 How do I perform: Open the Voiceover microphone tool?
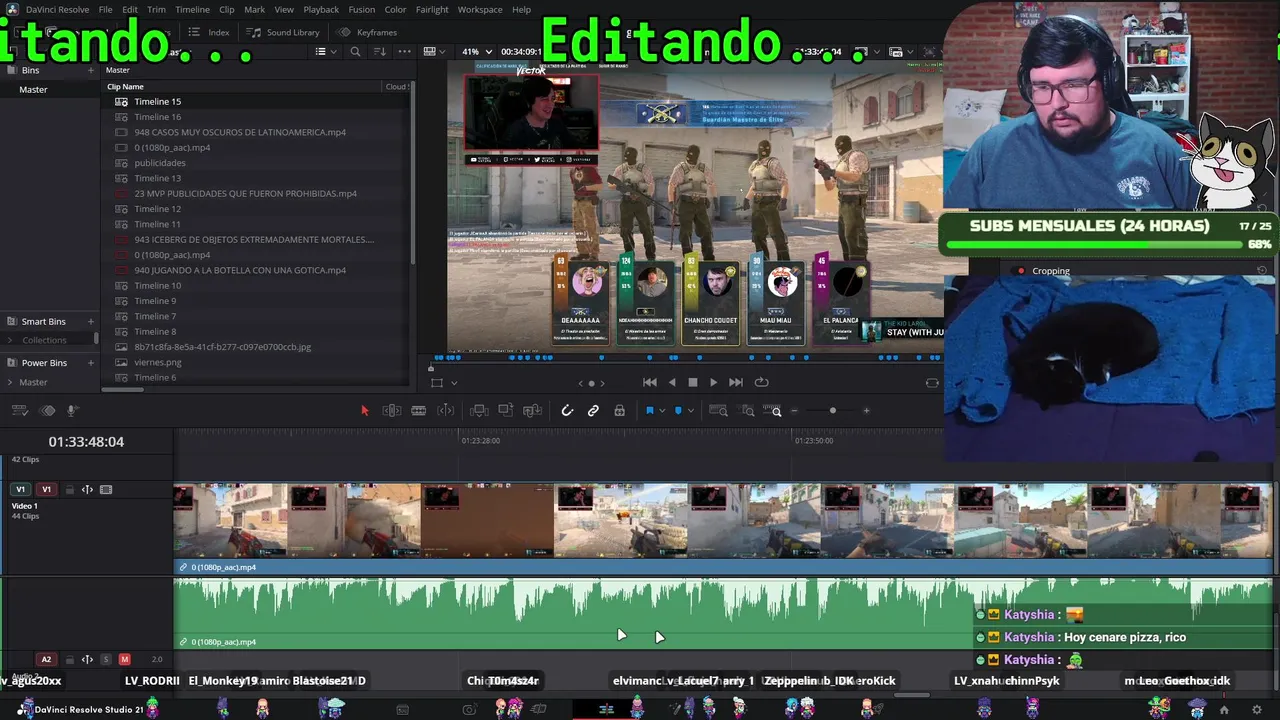coord(72,411)
